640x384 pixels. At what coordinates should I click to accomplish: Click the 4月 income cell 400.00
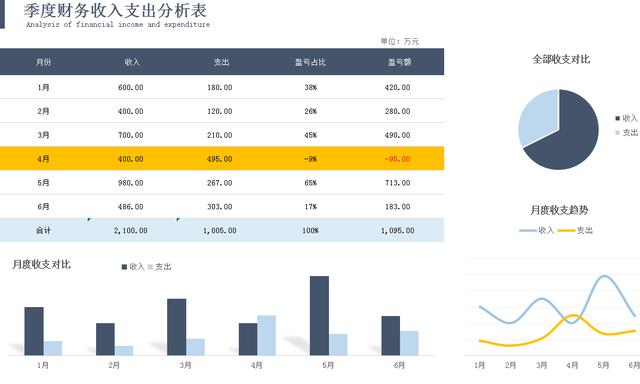tap(131, 159)
